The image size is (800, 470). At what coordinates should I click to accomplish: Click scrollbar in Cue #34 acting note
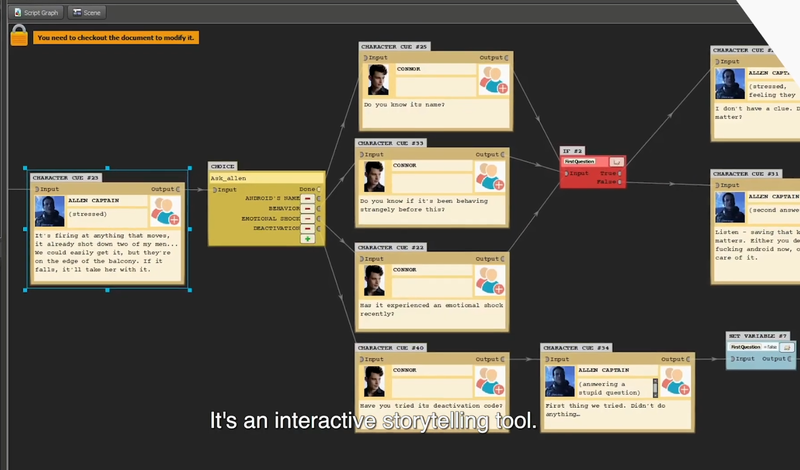(656, 386)
